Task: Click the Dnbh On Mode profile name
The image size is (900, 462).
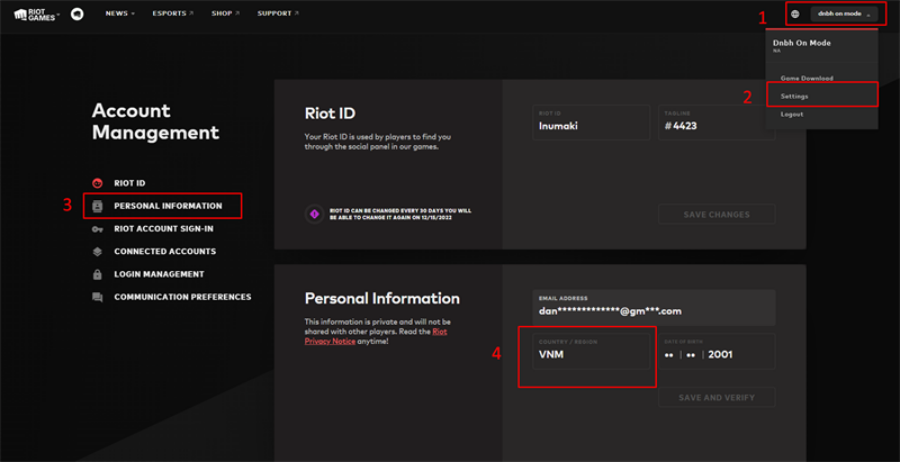Action: [x=801, y=42]
